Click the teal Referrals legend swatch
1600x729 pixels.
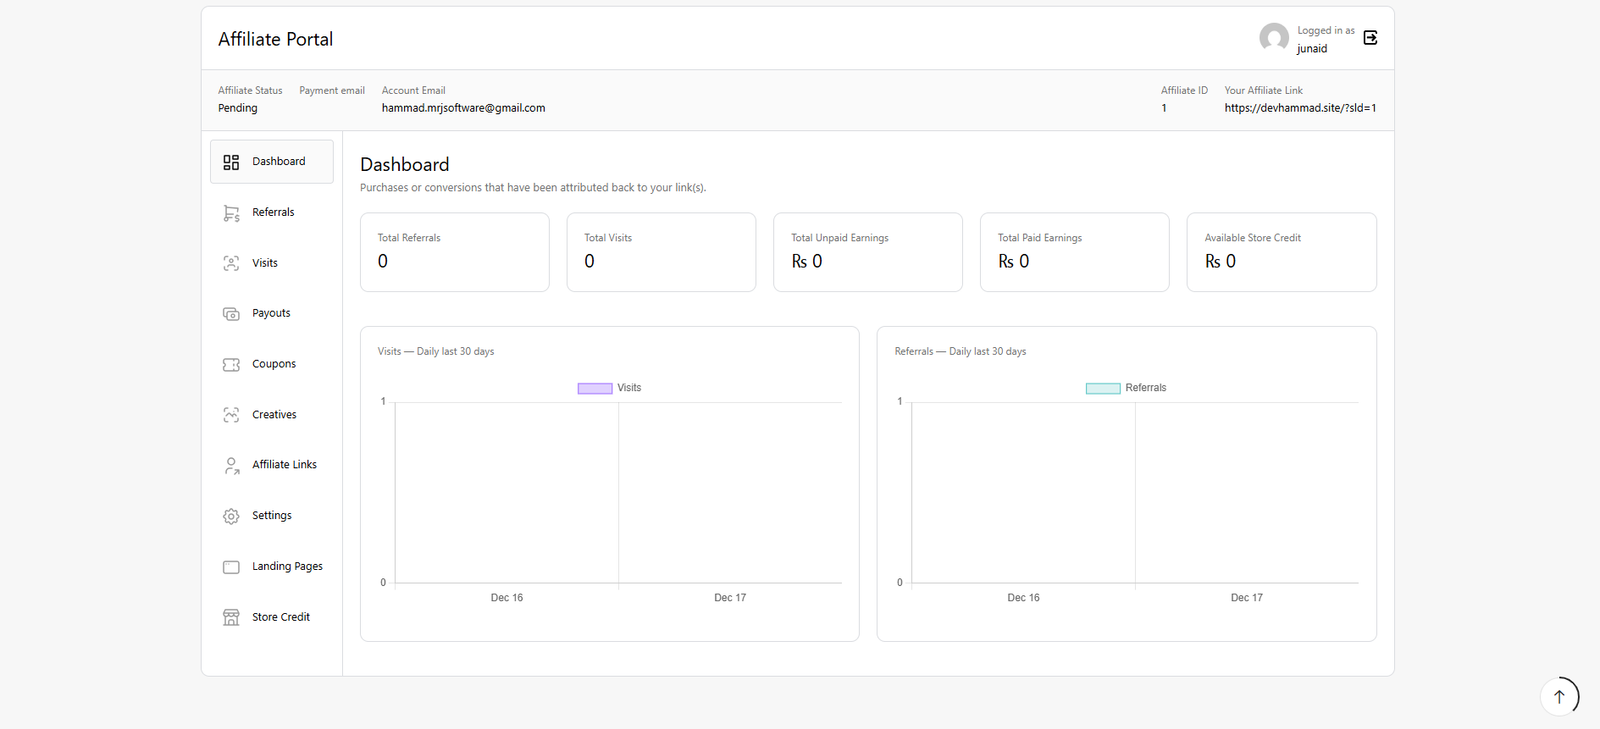point(1103,388)
